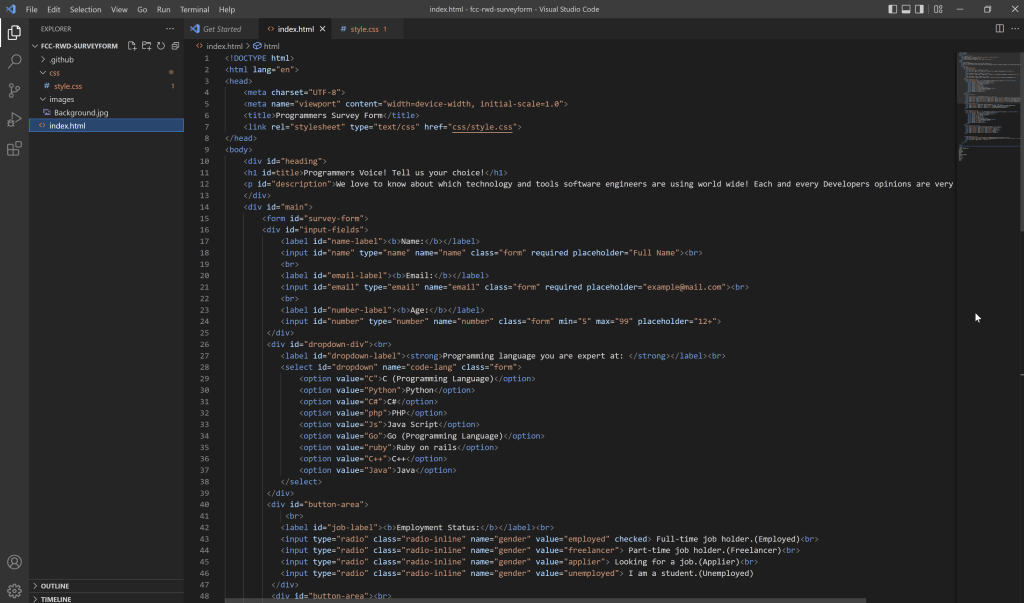Open the Source Control view
The height and width of the screenshot is (603, 1024).
(x=14, y=90)
